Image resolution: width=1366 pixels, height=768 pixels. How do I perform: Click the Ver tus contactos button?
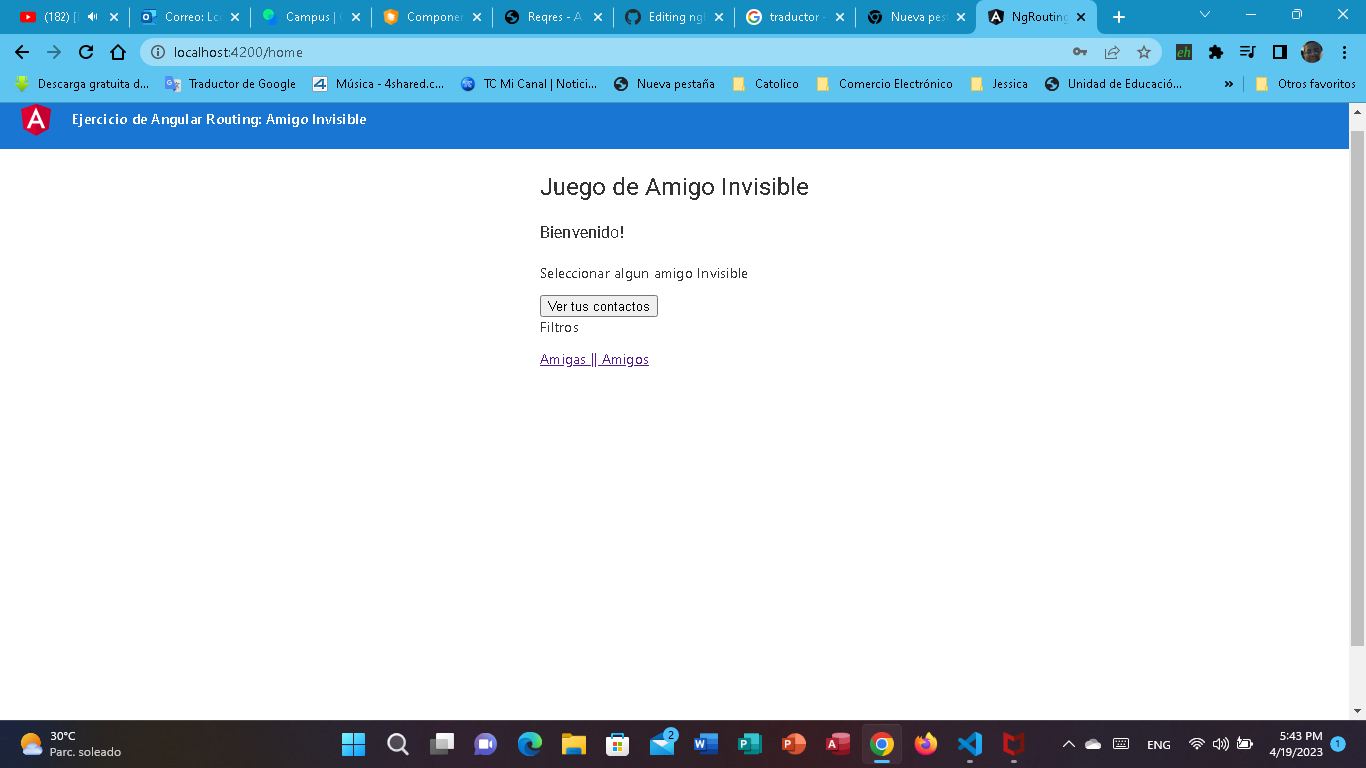tap(598, 305)
